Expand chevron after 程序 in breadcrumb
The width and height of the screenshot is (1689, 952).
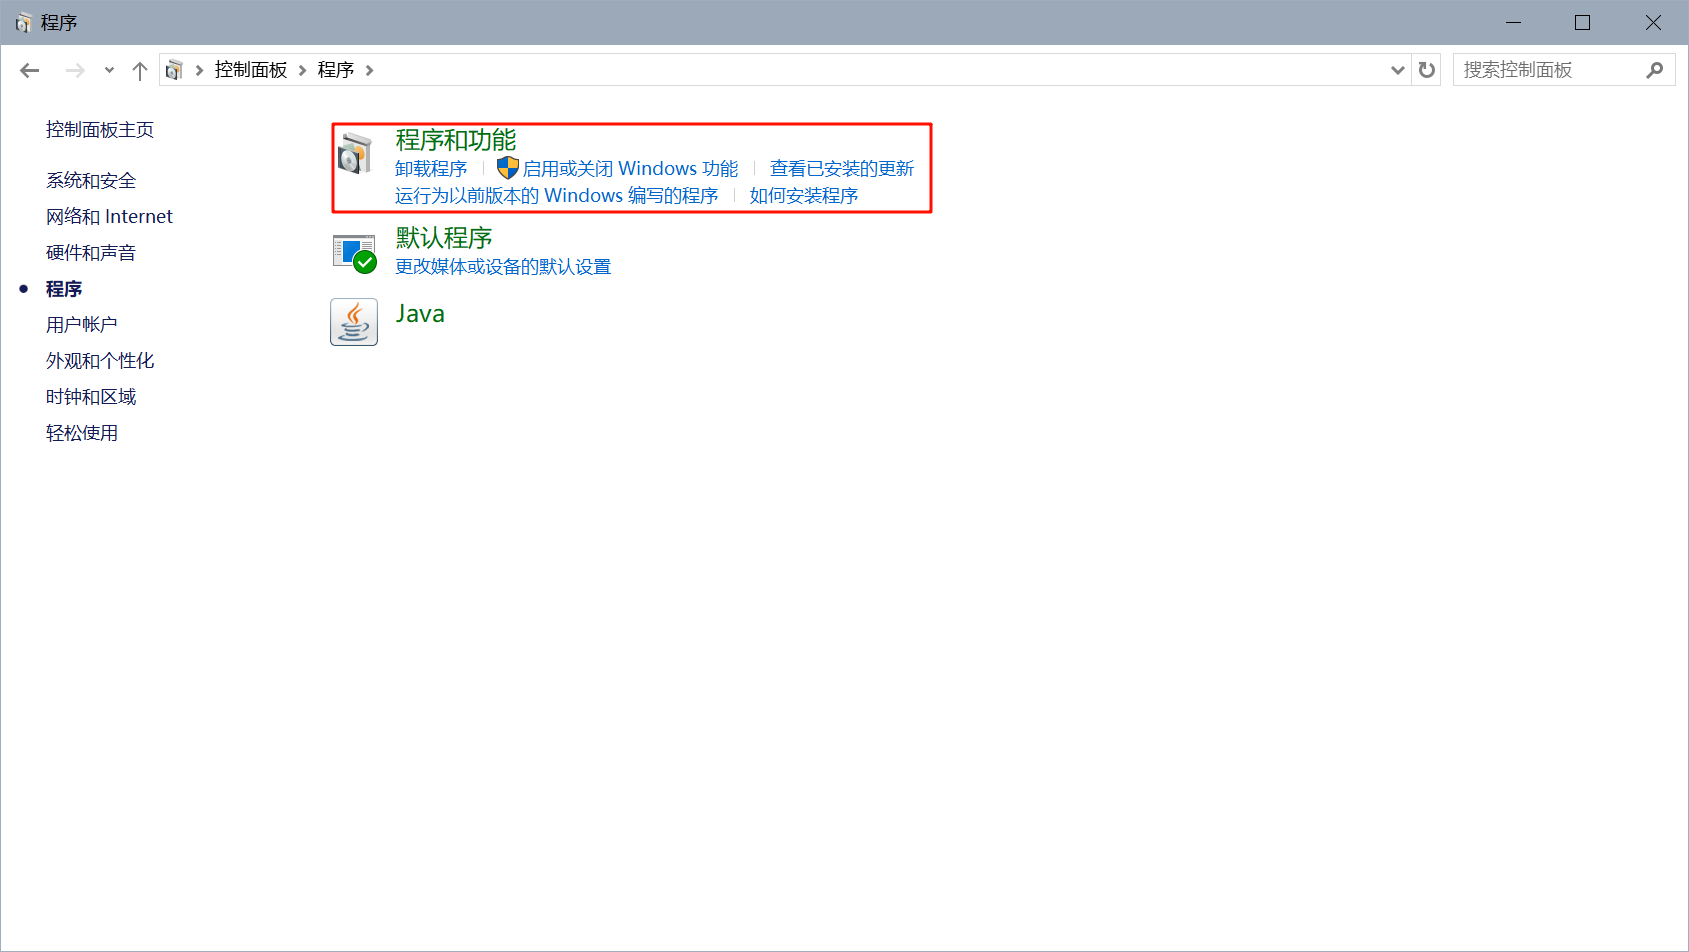point(370,70)
